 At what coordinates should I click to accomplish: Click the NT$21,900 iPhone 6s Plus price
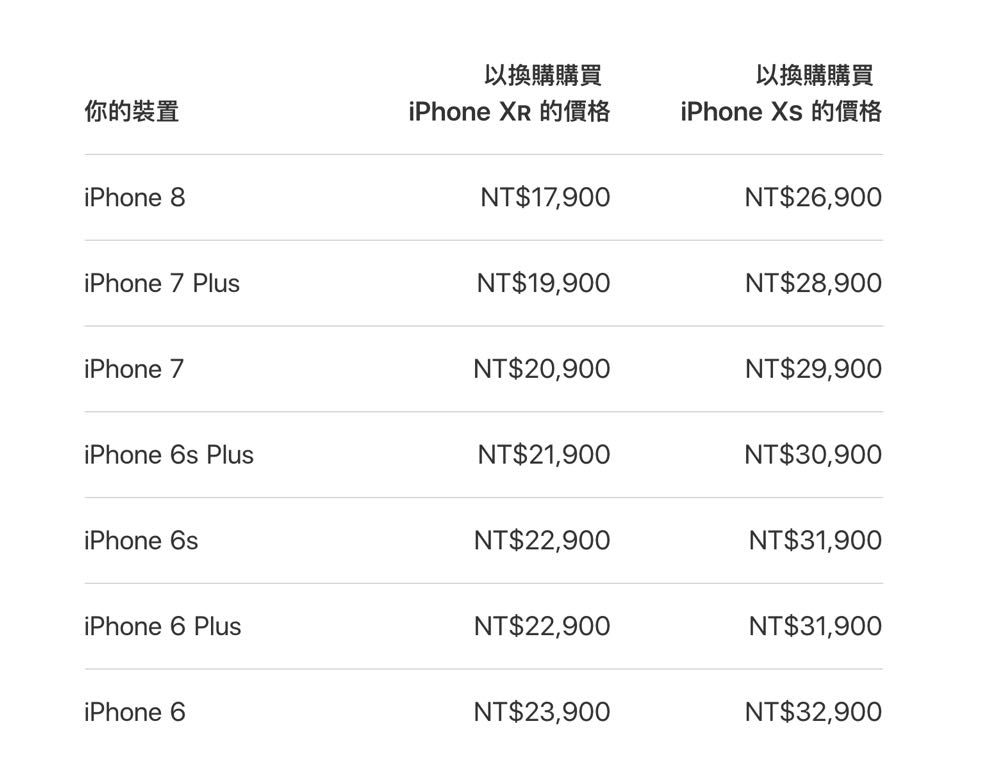point(543,455)
